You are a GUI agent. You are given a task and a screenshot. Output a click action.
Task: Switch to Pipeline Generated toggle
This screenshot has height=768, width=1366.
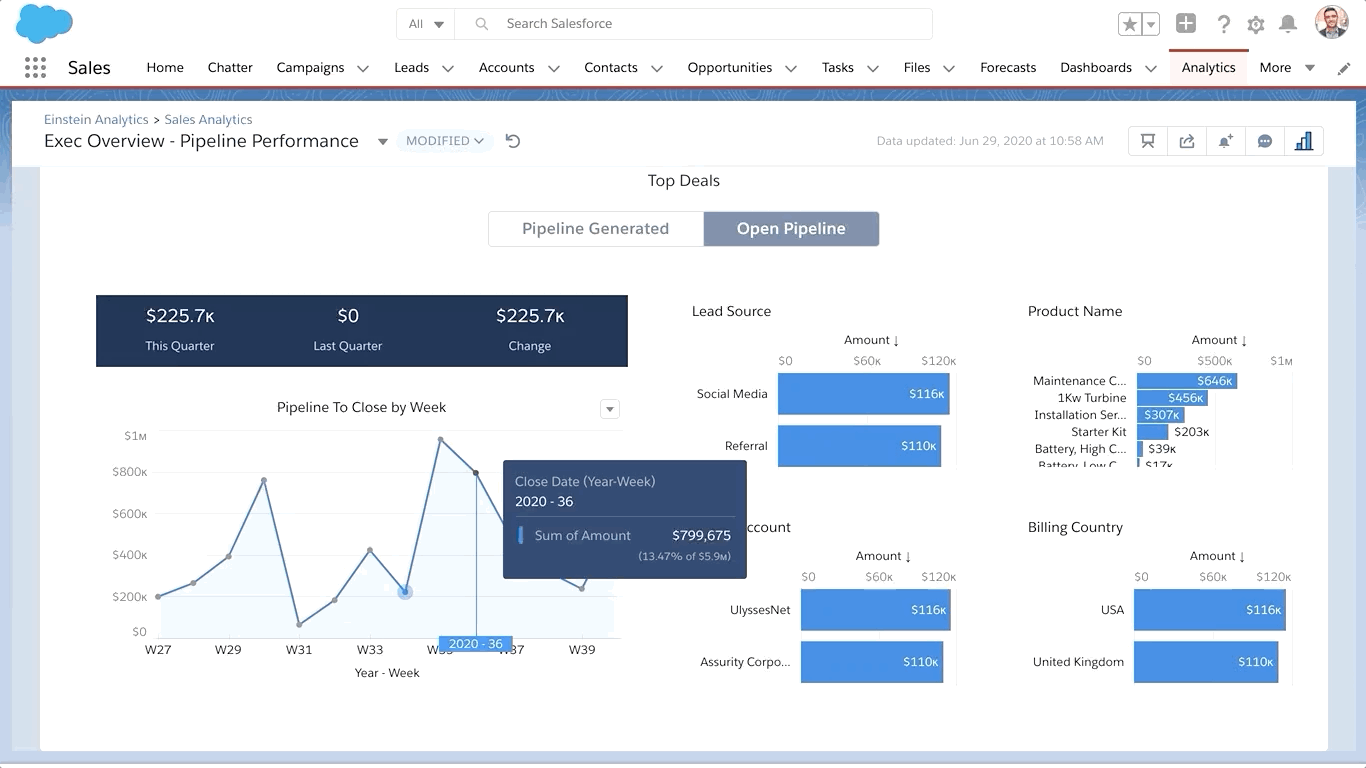click(x=595, y=228)
